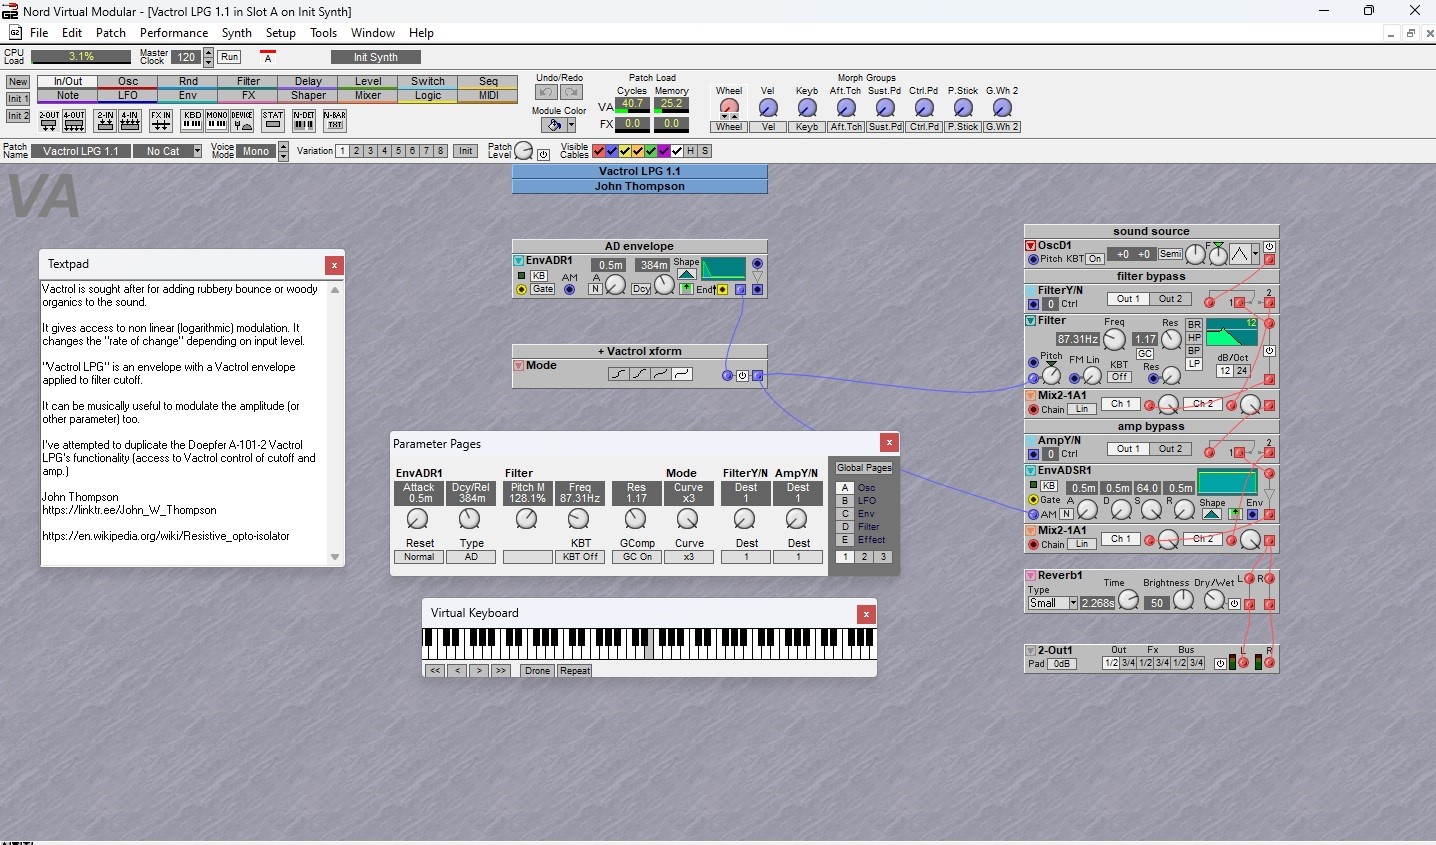Click the Aft.Tch morph group knob
The image size is (1436, 845).
(846, 107)
